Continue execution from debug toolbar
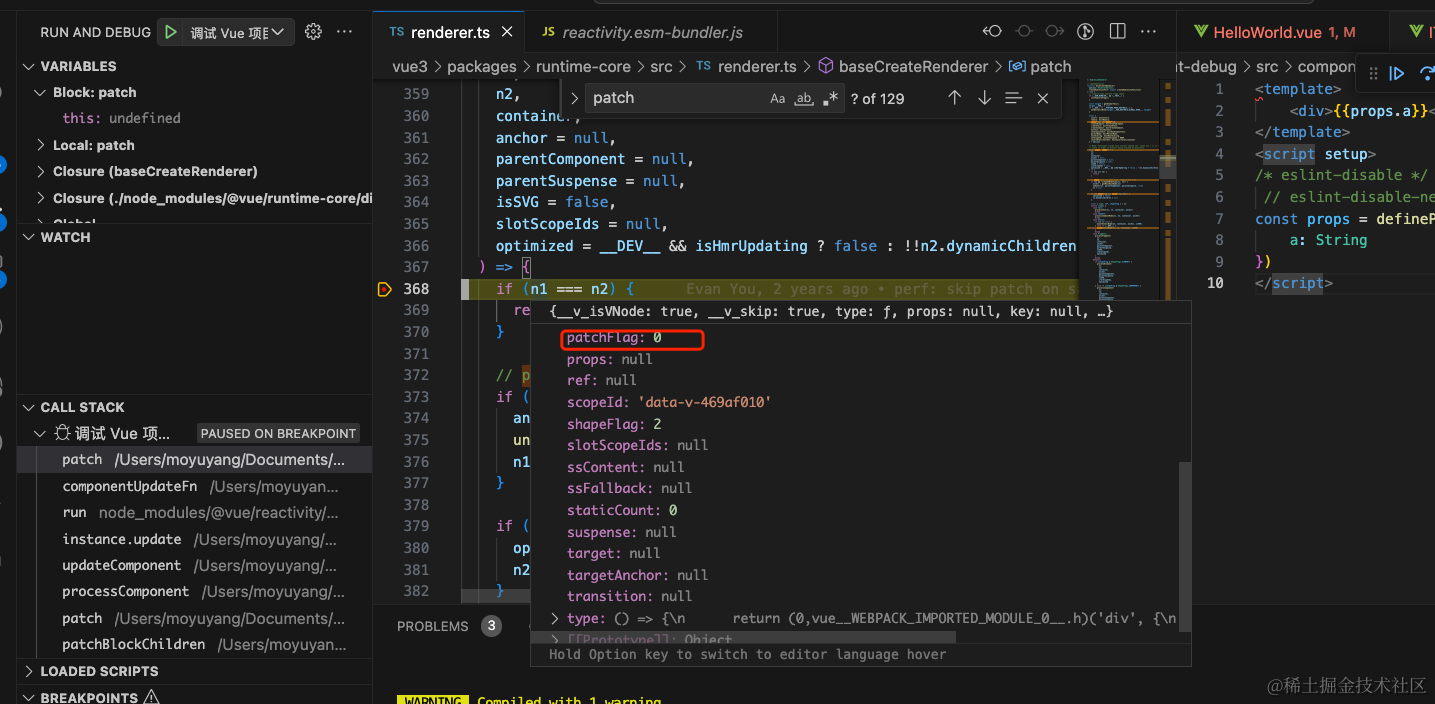 click(1398, 74)
